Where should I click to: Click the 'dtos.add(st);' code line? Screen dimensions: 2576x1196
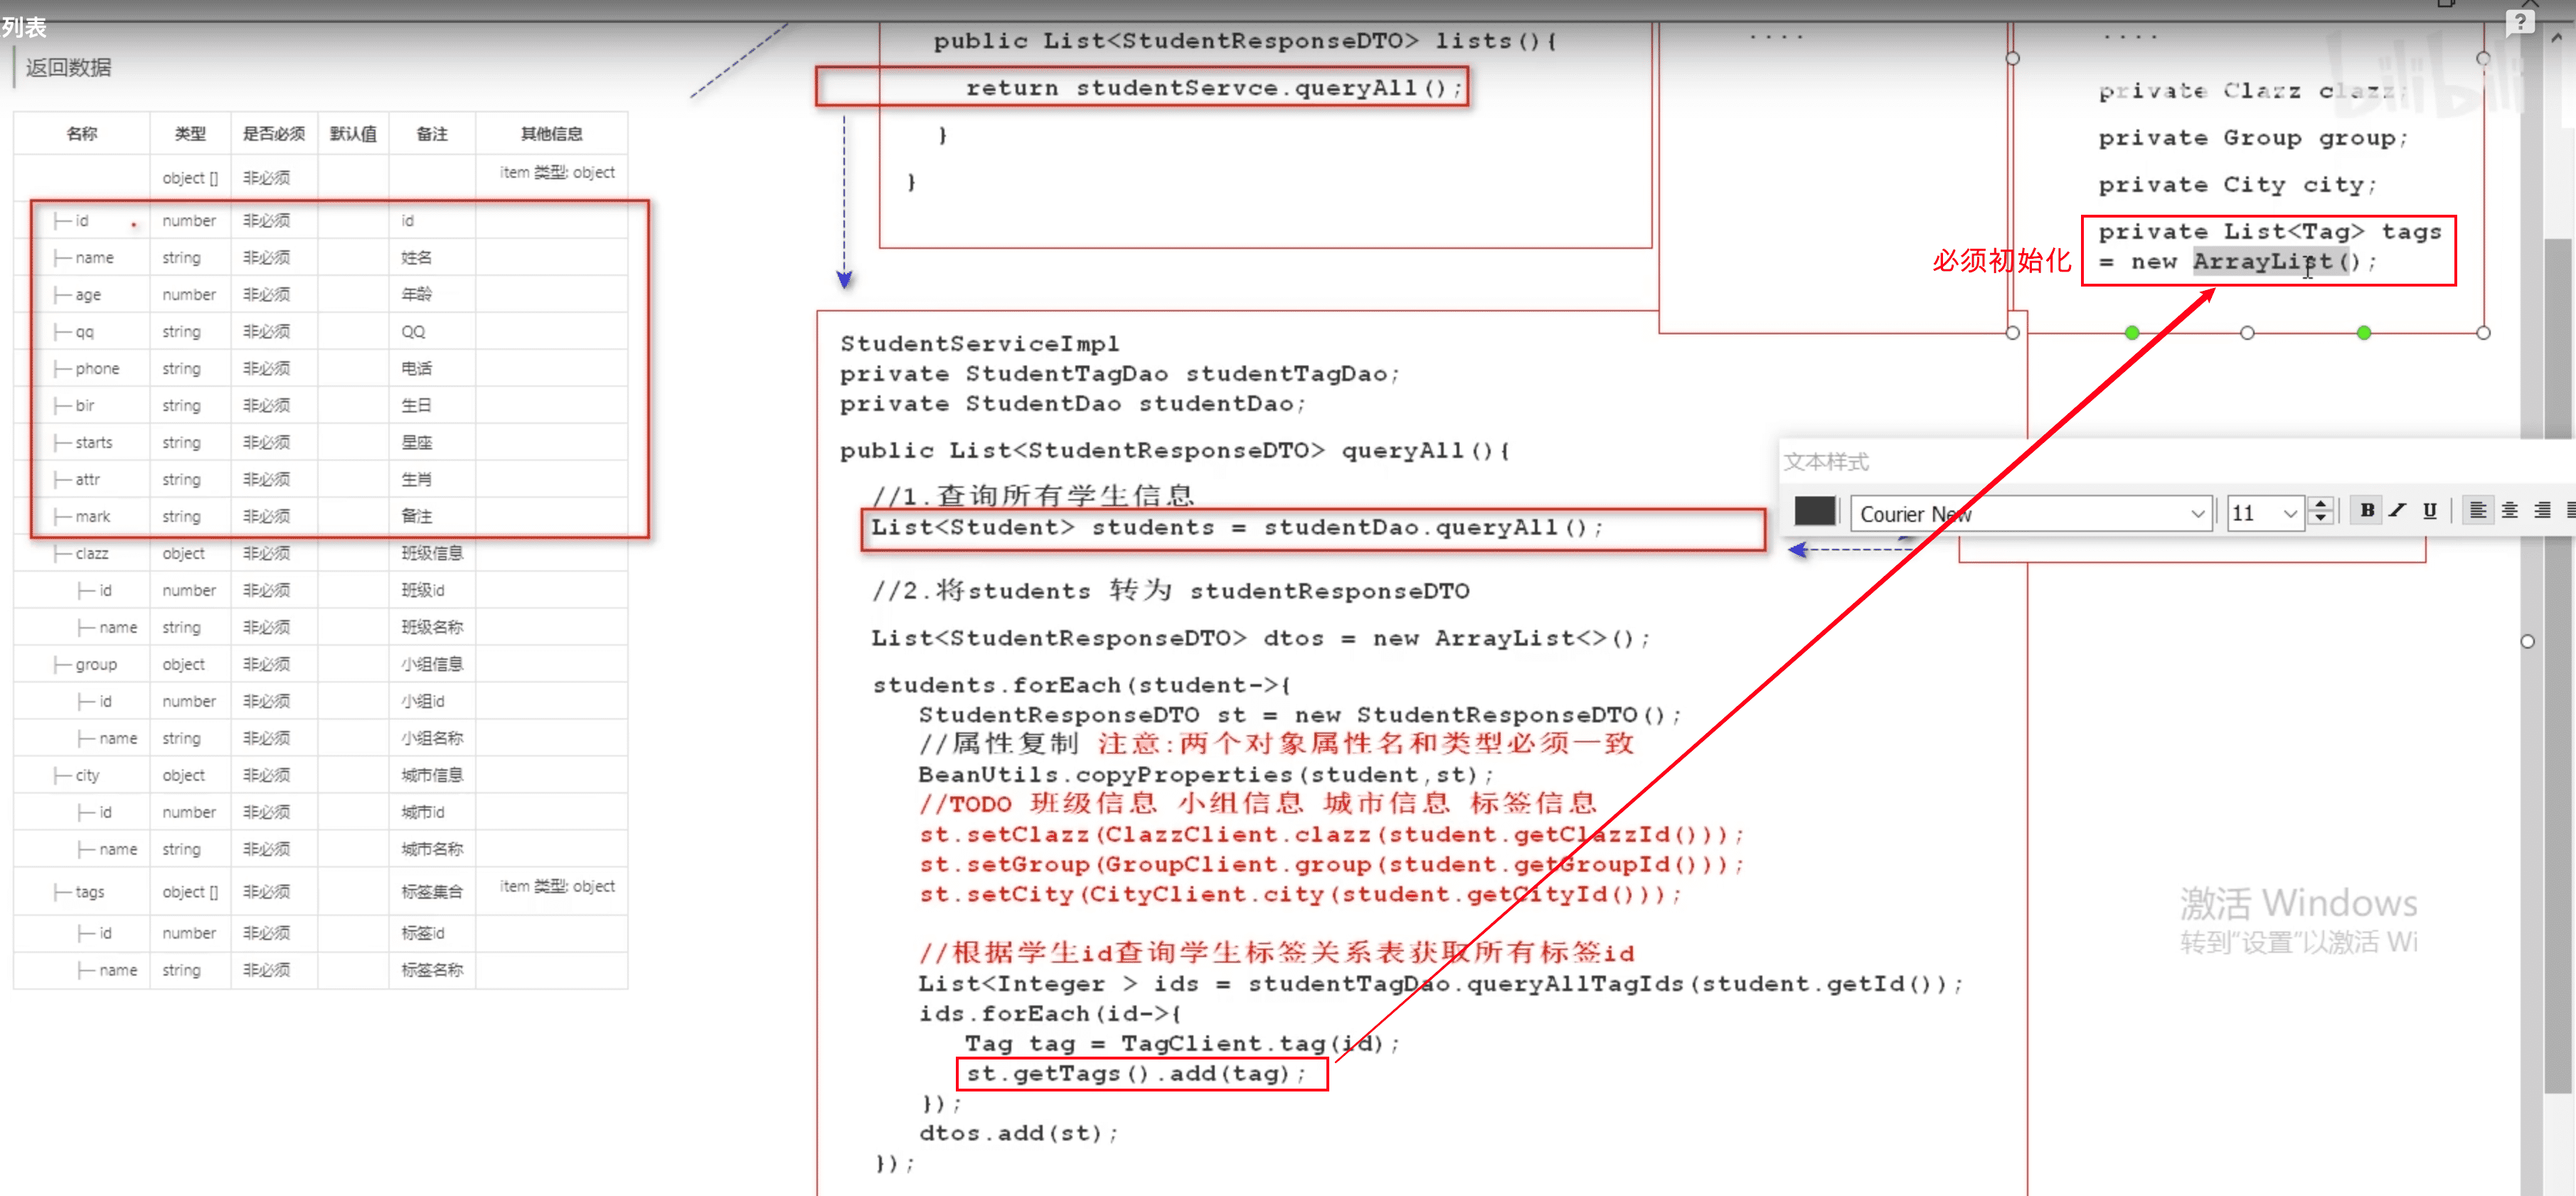(1018, 1133)
